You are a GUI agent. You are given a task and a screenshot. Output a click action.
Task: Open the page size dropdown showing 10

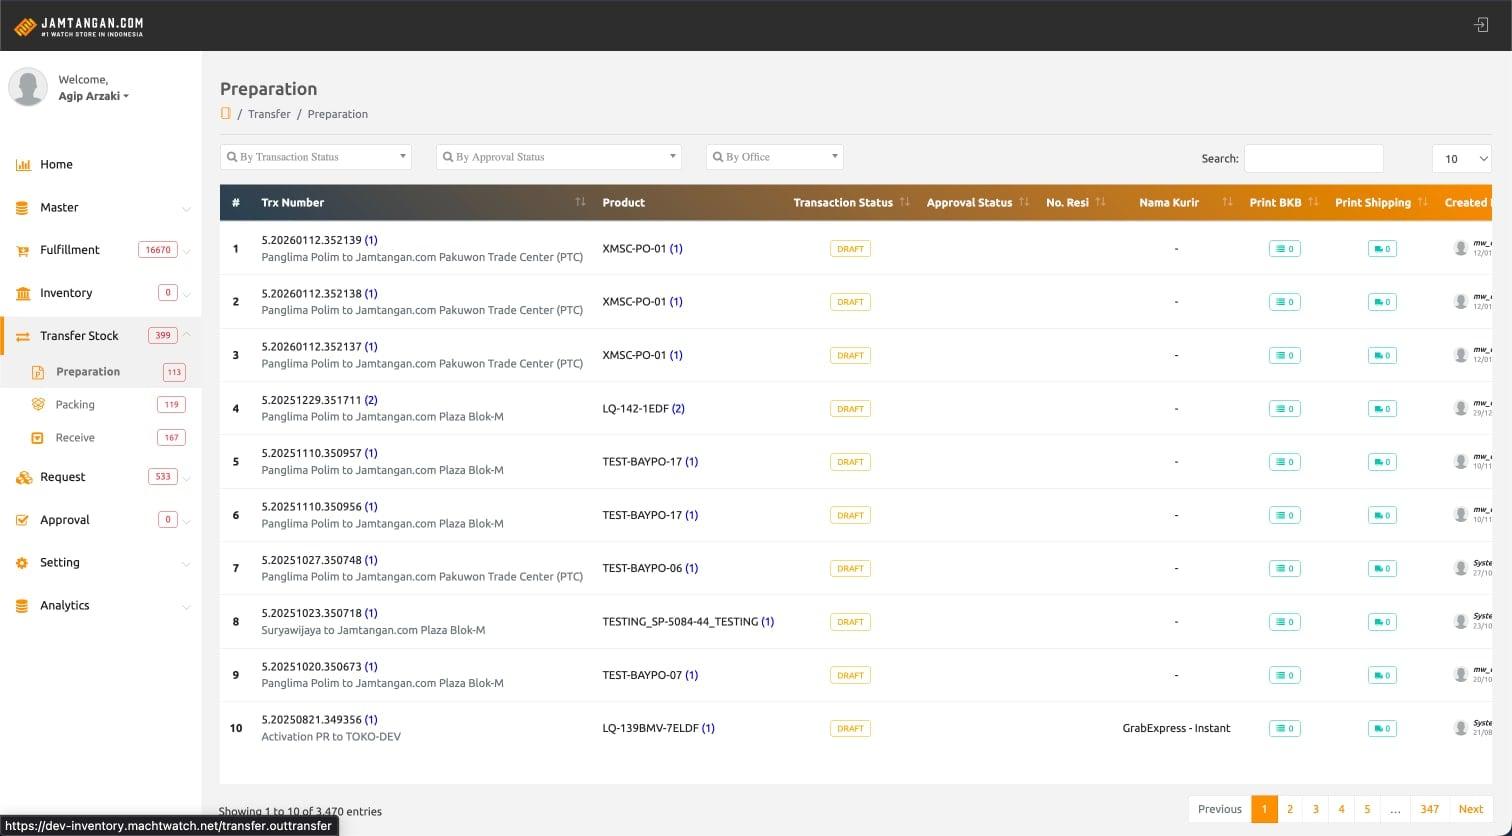1461,158
